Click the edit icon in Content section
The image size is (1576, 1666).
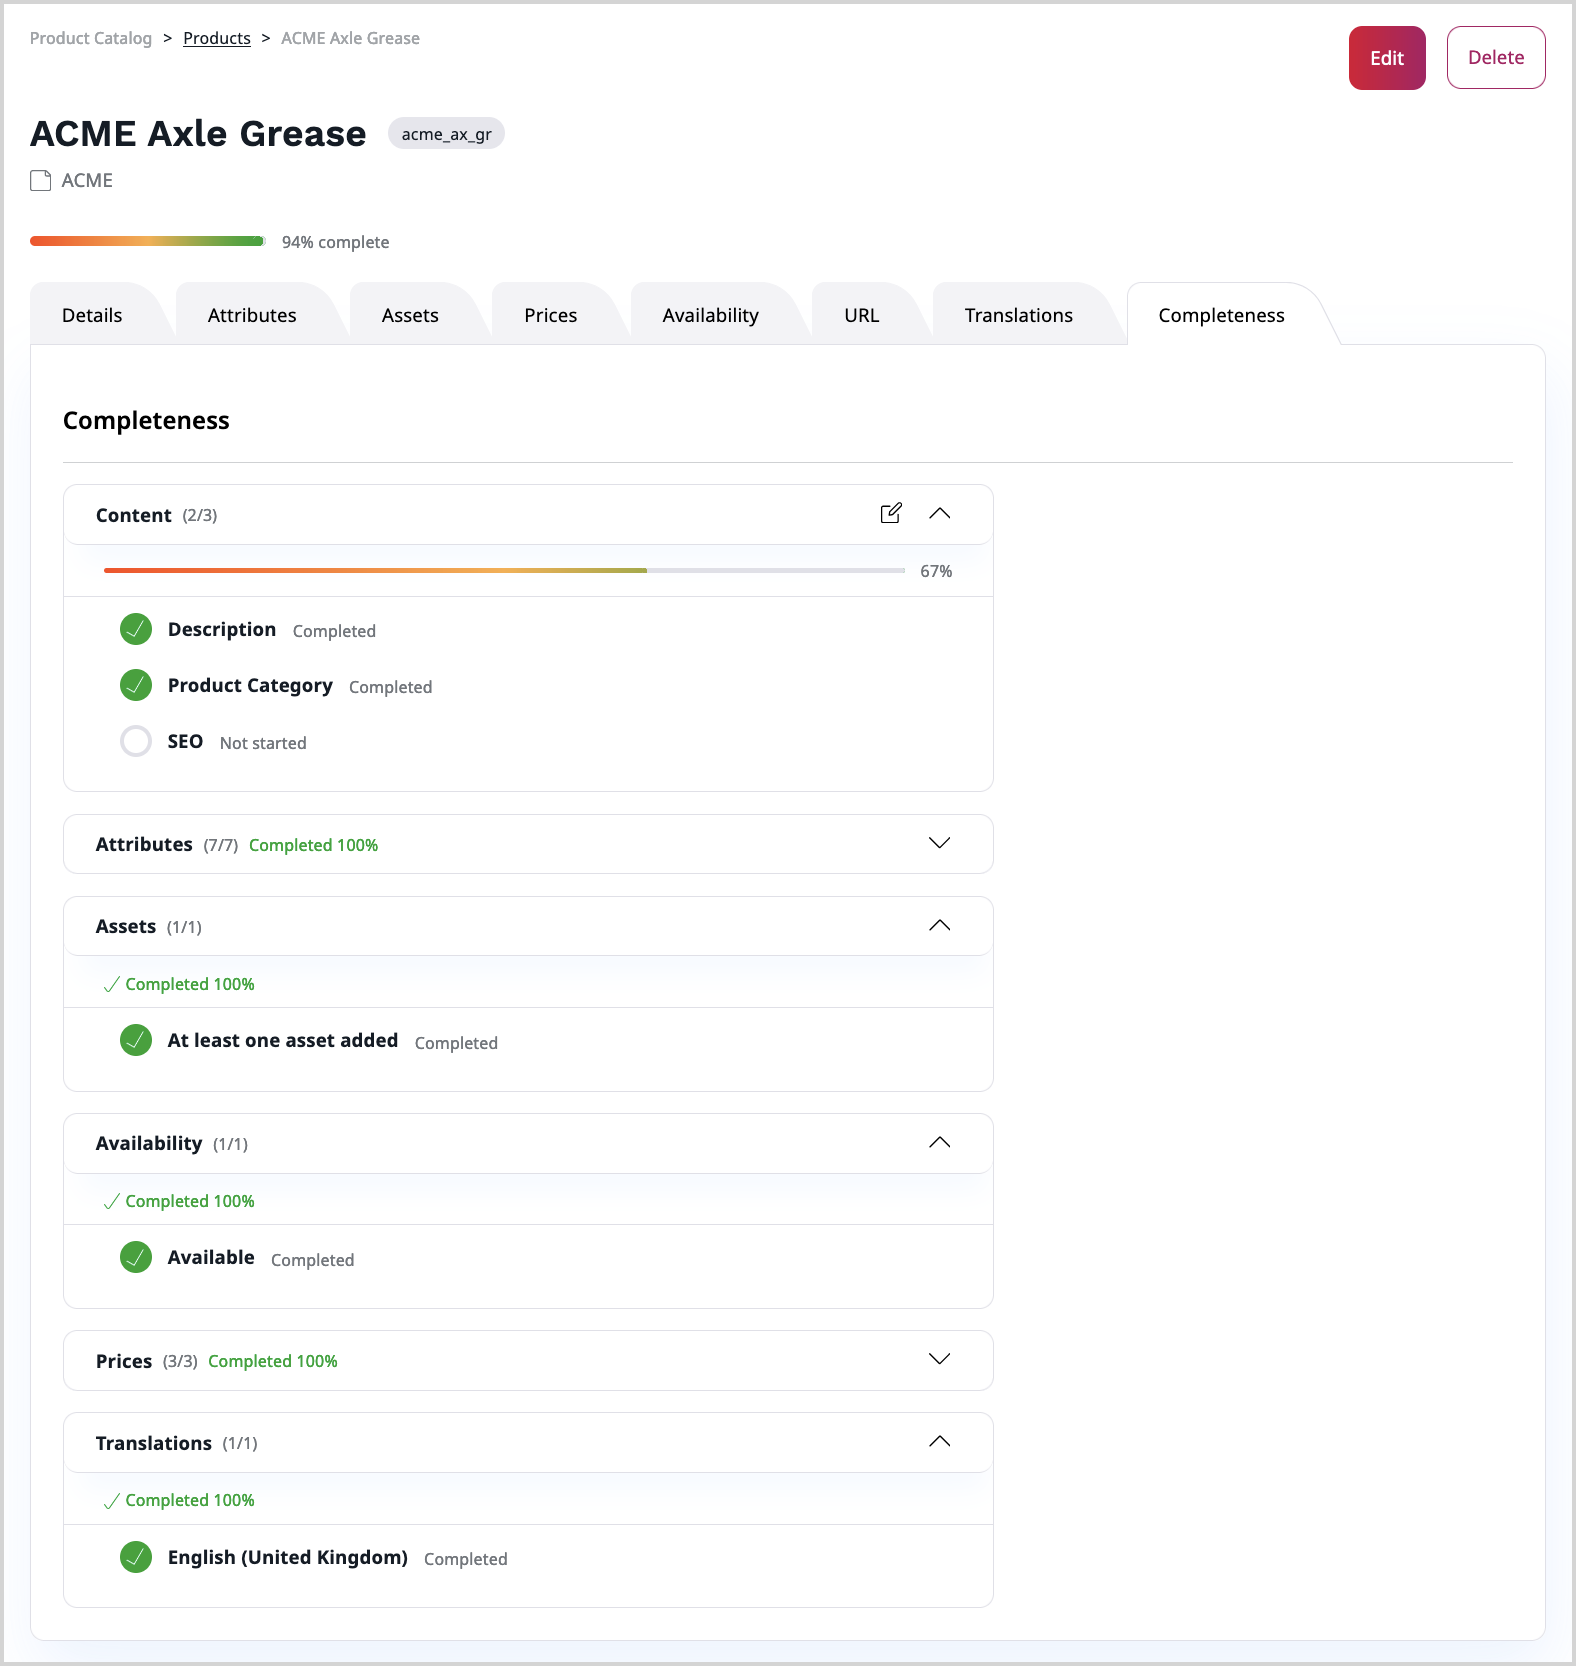pos(890,514)
